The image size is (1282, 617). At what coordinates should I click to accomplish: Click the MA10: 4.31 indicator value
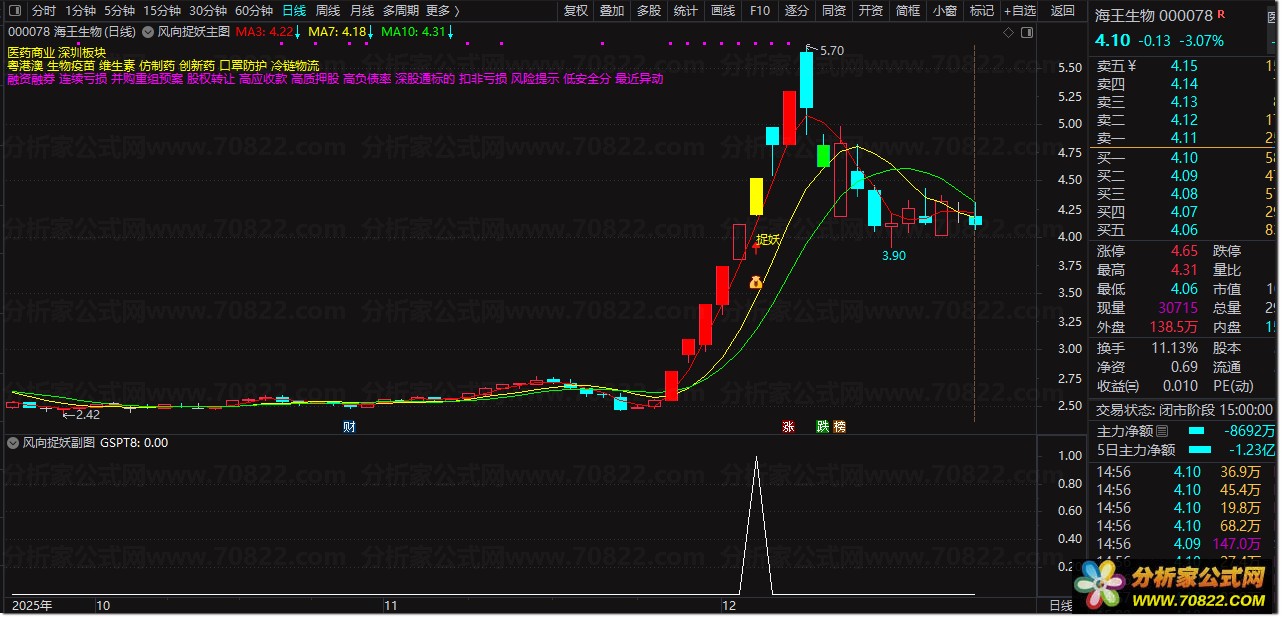[x=413, y=32]
